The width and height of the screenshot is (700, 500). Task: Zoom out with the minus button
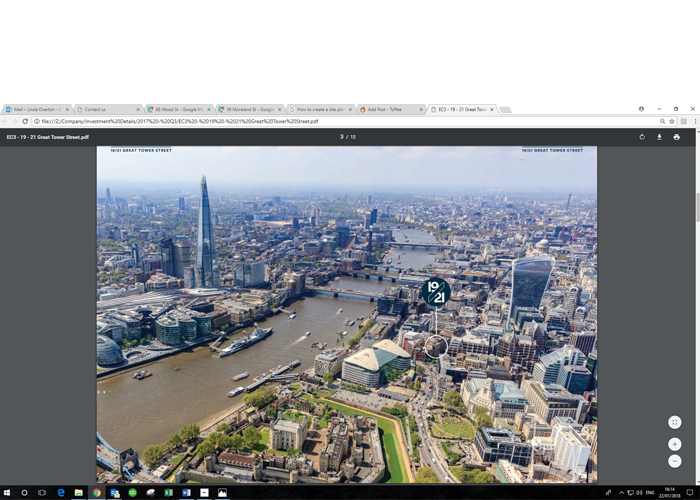click(675, 461)
